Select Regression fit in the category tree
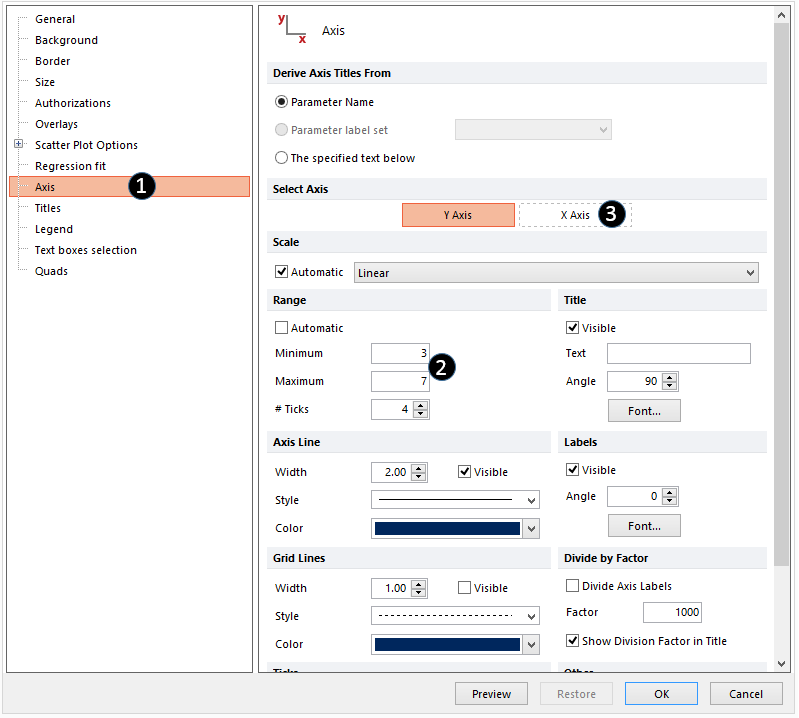The height and width of the screenshot is (718, 799). coord(70,166)
